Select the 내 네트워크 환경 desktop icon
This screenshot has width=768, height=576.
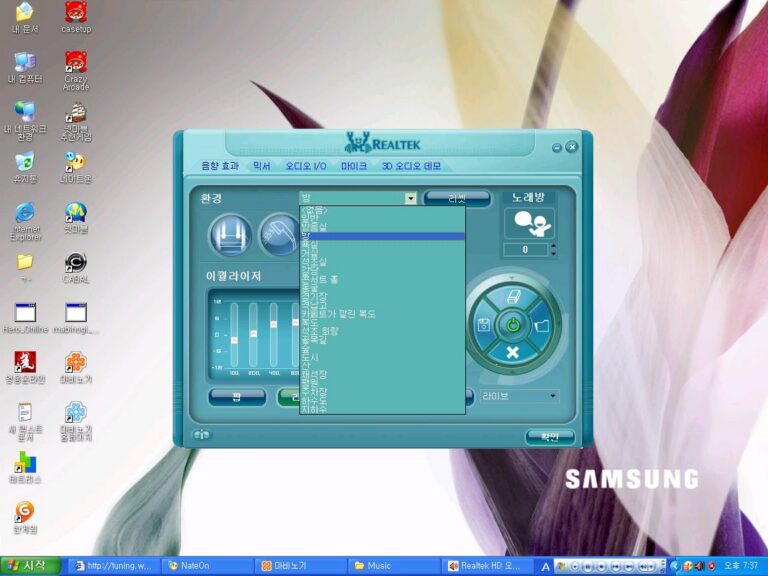tap(25, 121)
